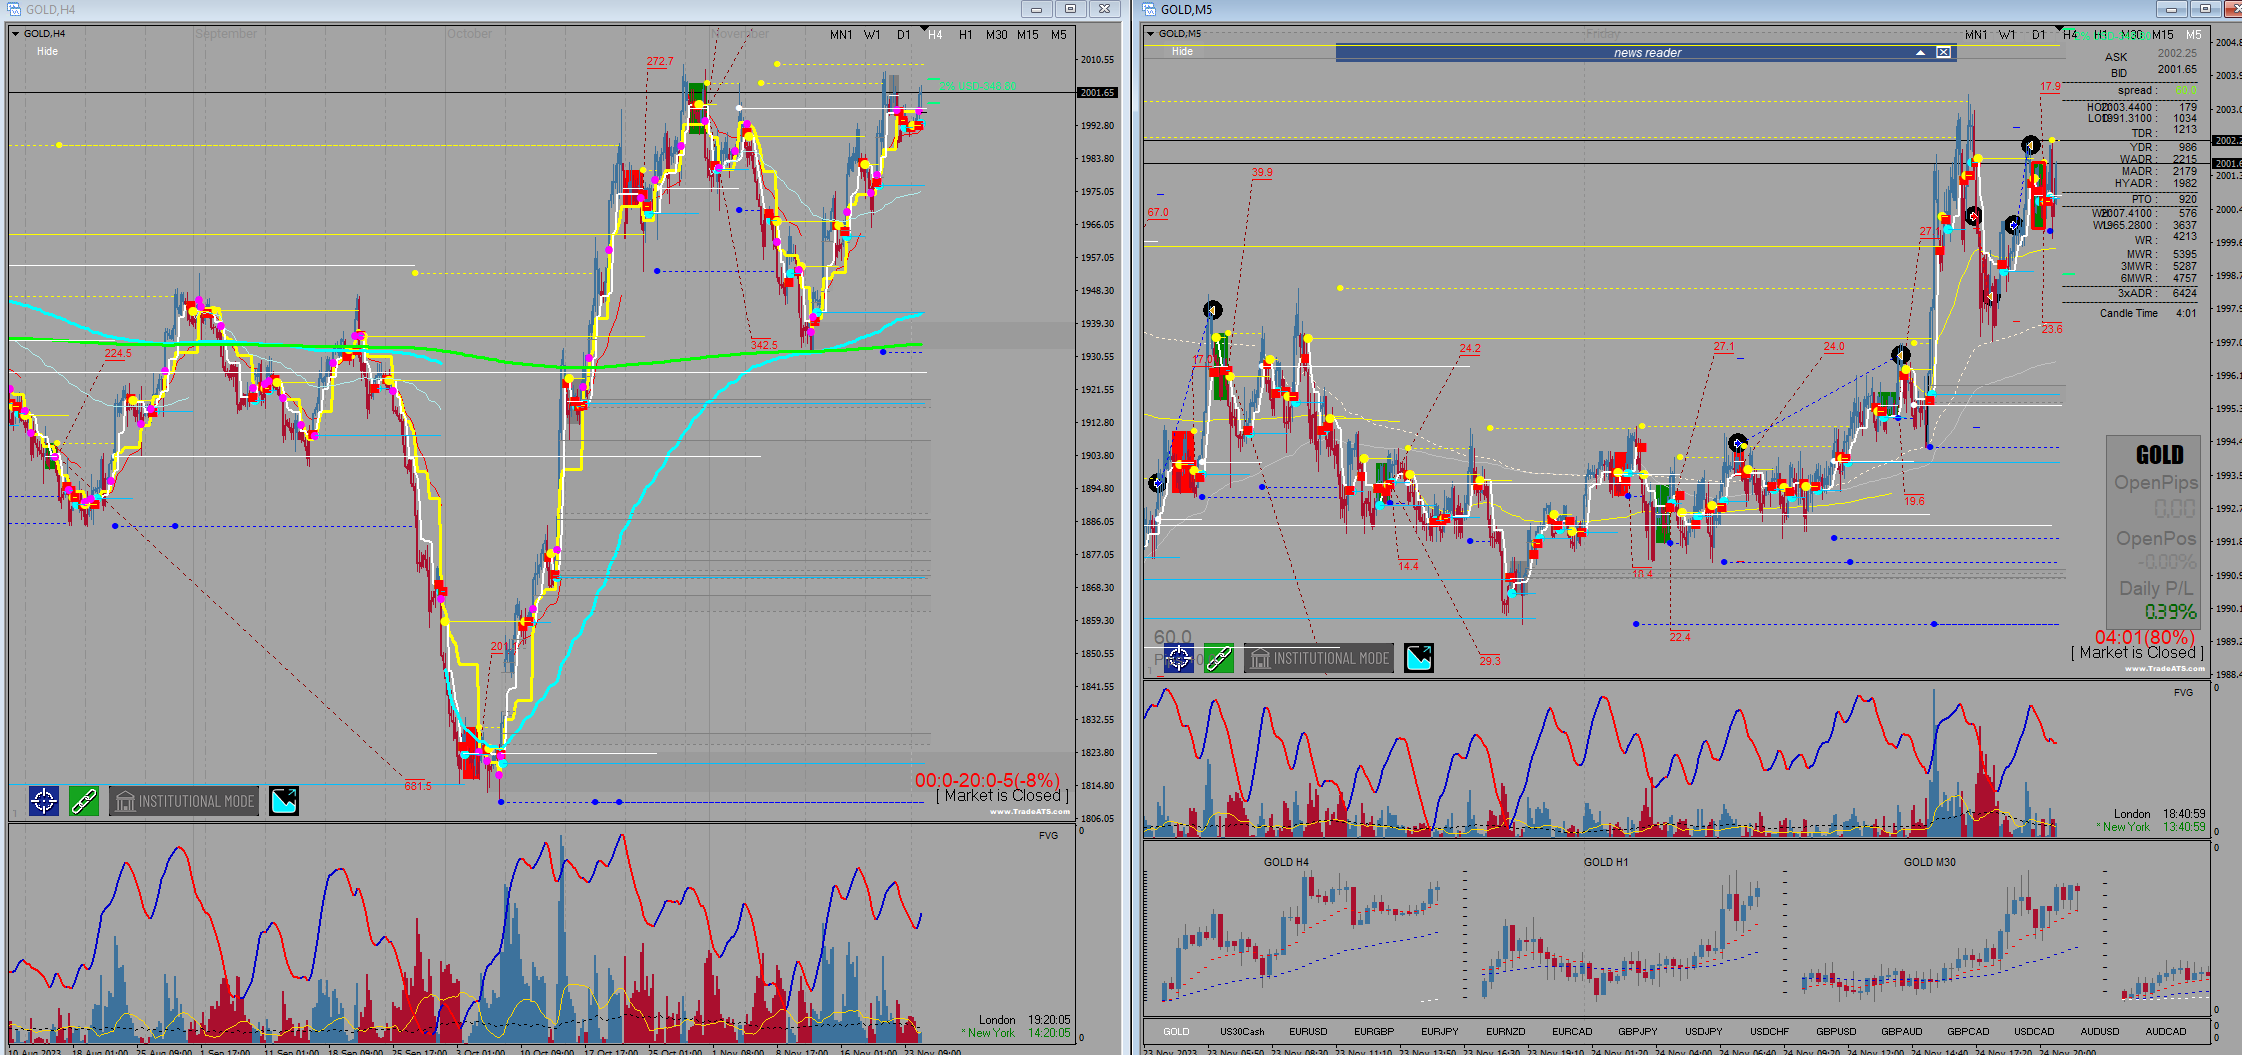Click the ASK price 2002.25
Viewport: 2242px width, 1055px height.
(2177, 54)
